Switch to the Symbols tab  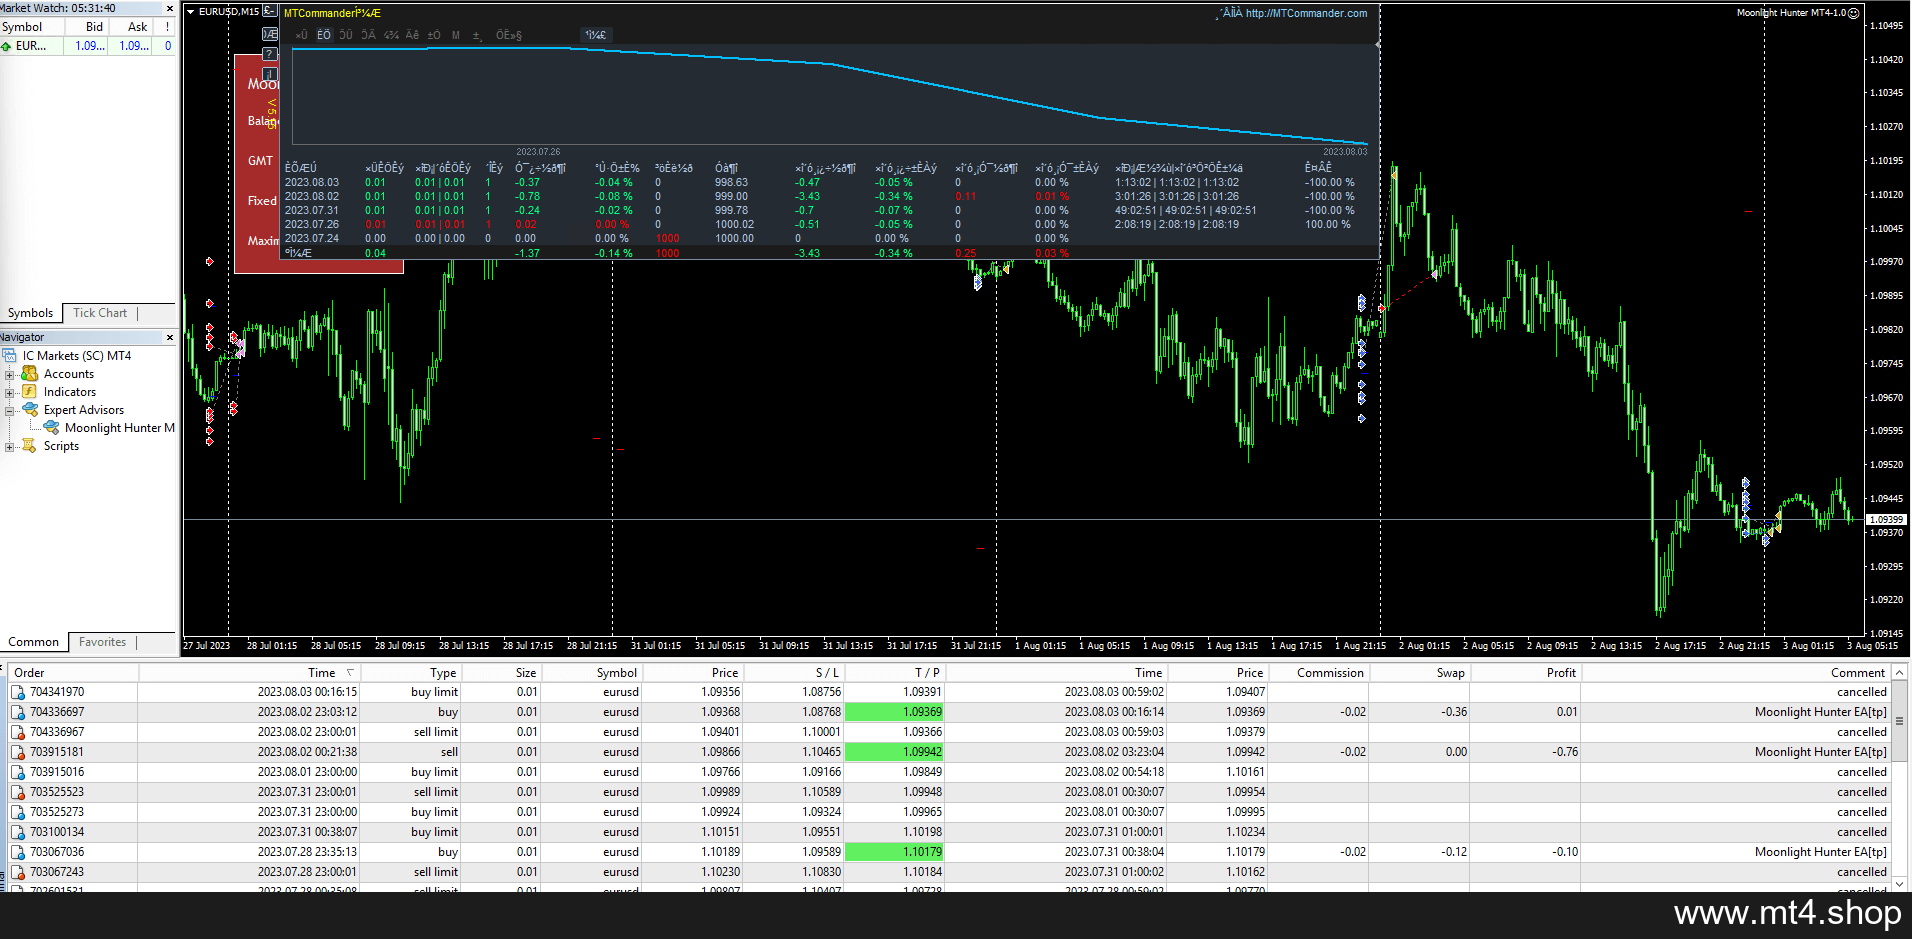coord(31,313)
